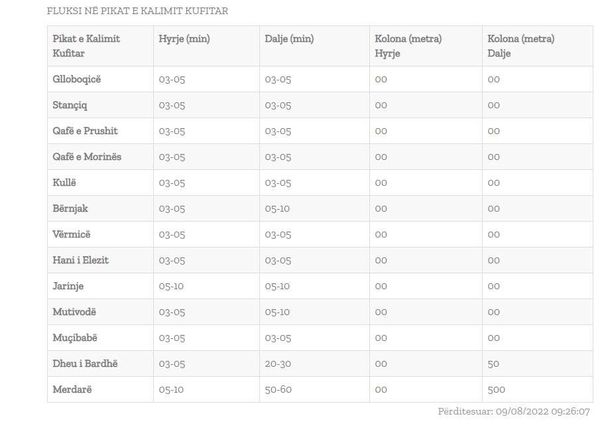Select the Qafë e Morinës row label
Screen dimensions: 600x428
point(87,157)
